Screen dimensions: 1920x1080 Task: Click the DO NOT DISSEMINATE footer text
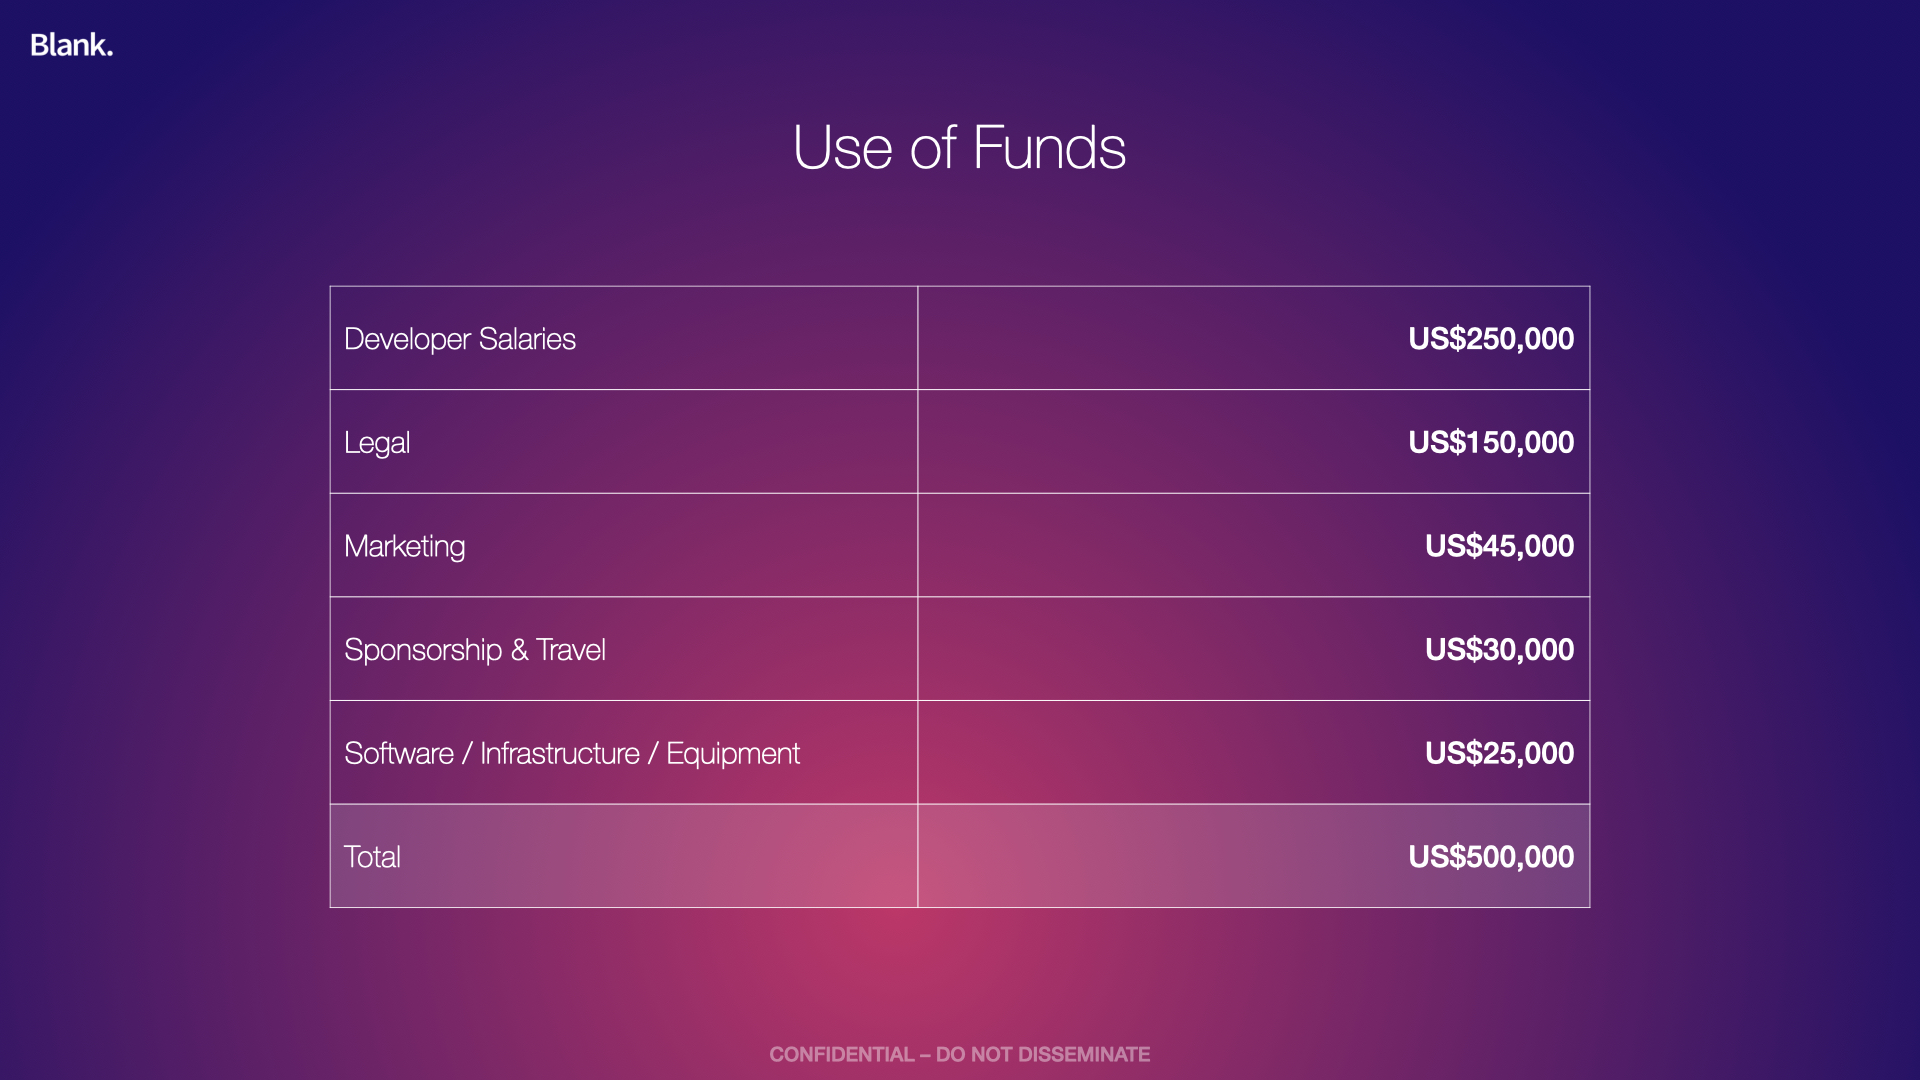tap(1042, 1054)
